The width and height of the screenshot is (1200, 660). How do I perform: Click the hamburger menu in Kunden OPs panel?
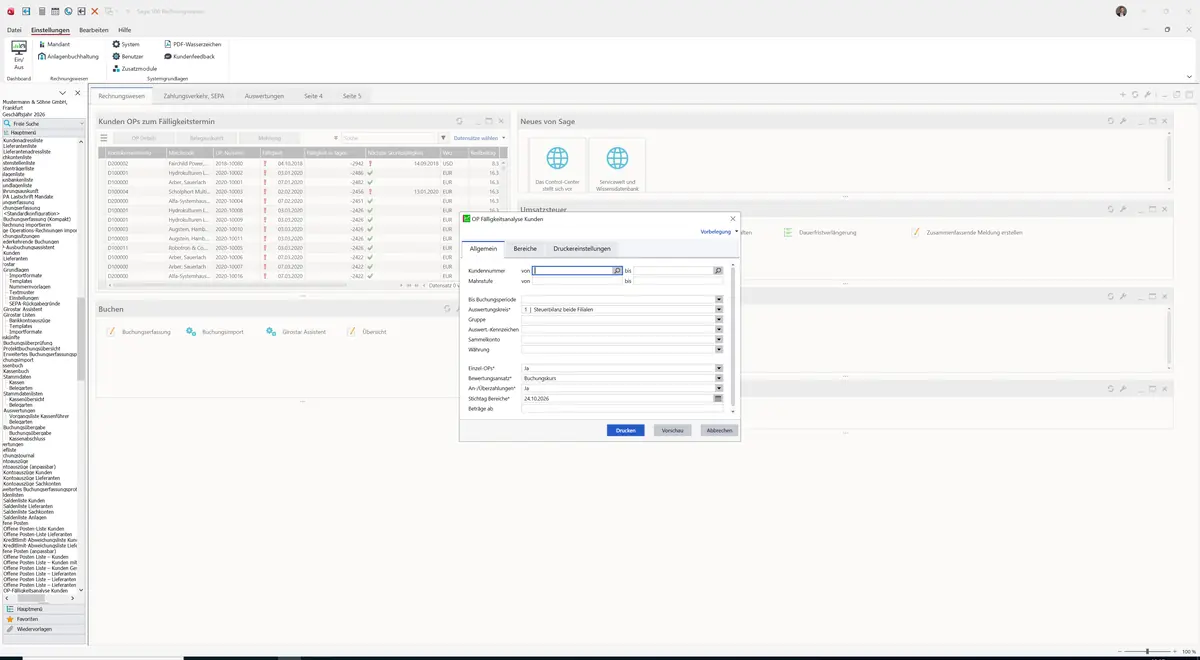pyautogui.click(x=103, y=138)
